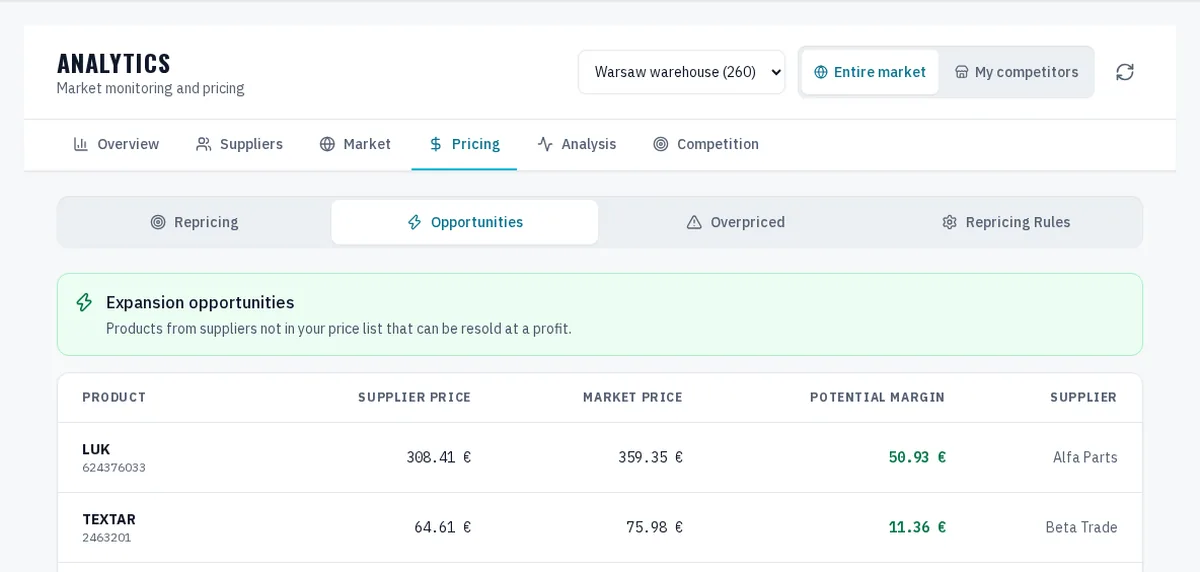Click the people icon next to Suppliers
1200x572 pixels.
(x=204, y=144)
